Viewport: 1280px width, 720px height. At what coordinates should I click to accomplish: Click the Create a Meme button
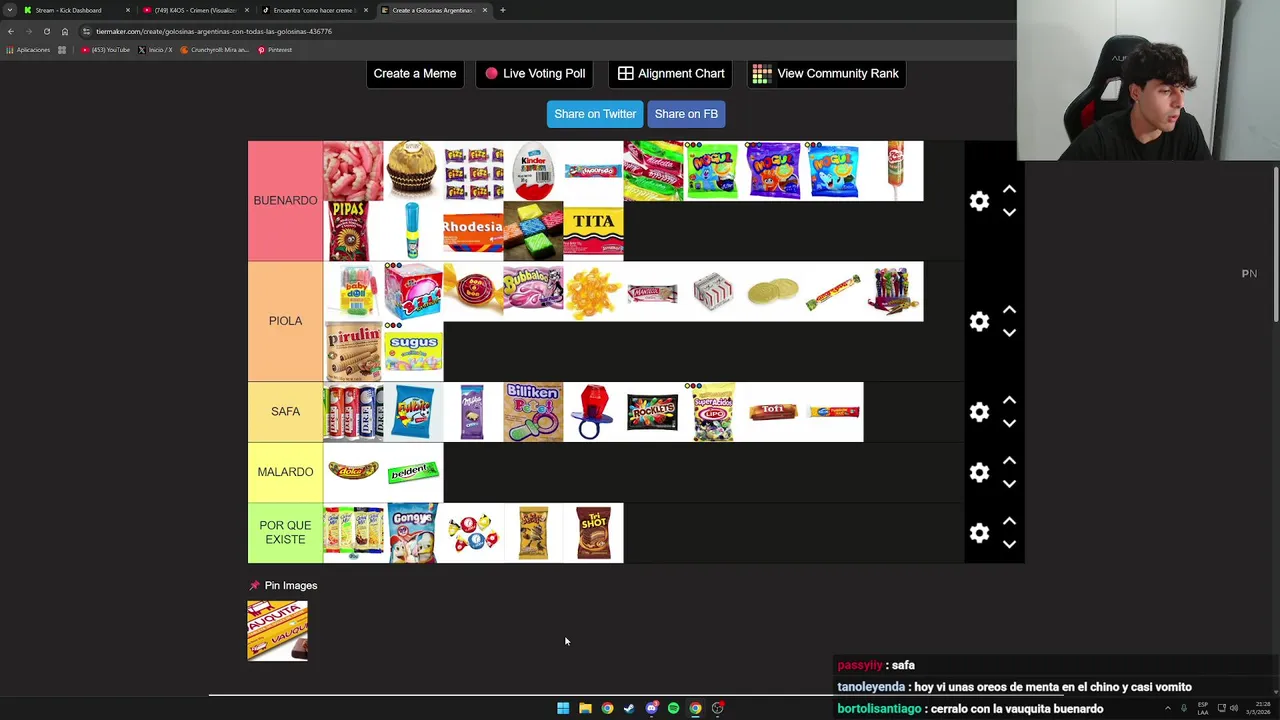pyautogui.click(x=415, y=73)
